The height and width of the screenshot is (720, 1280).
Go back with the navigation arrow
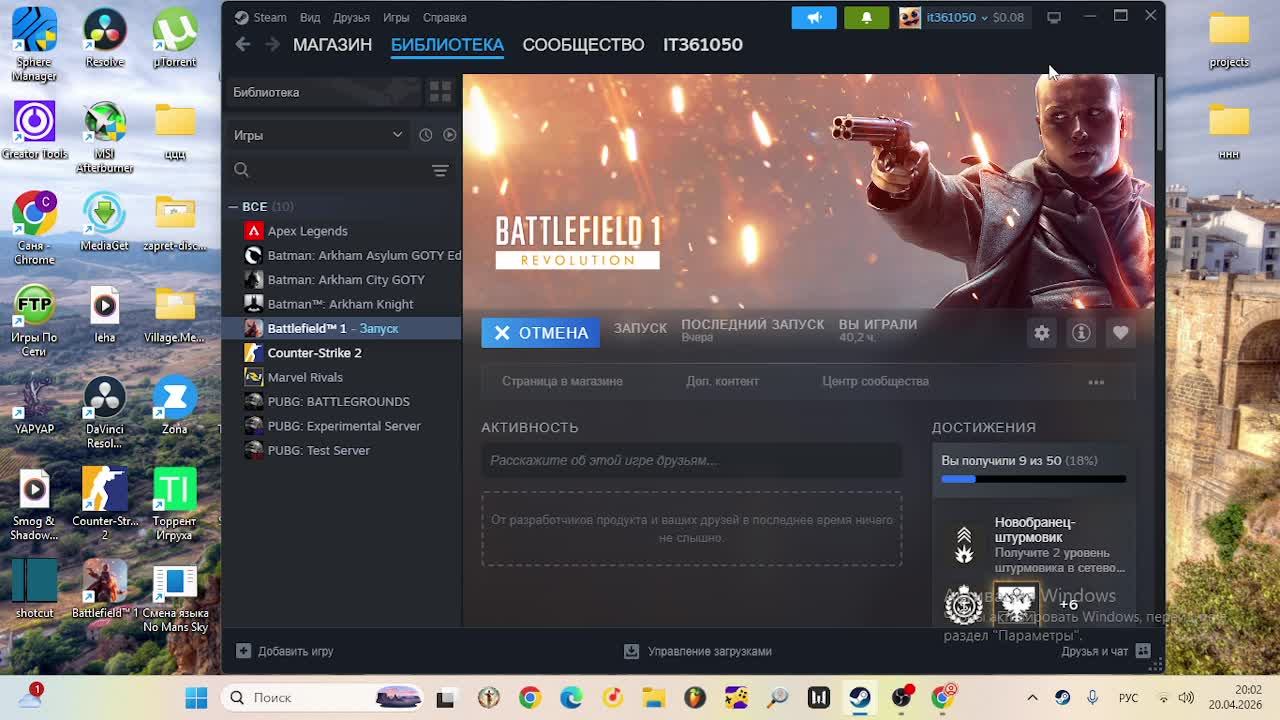point(243,44)
